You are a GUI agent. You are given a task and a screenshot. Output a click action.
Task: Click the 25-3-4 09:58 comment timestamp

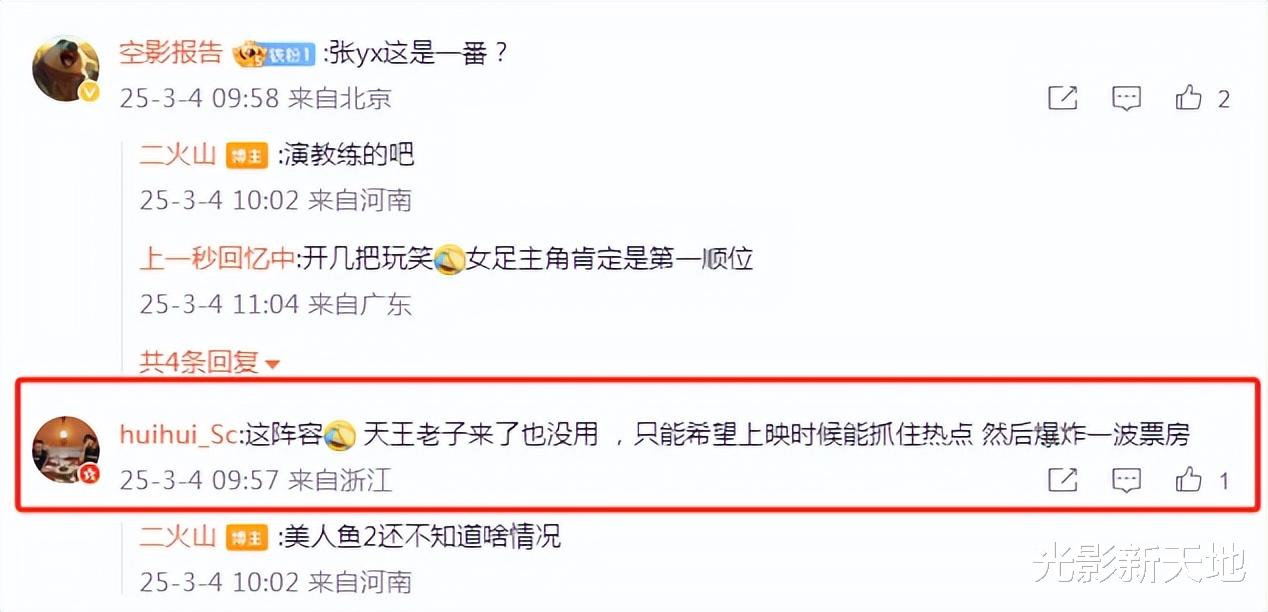tap(200, 99)
